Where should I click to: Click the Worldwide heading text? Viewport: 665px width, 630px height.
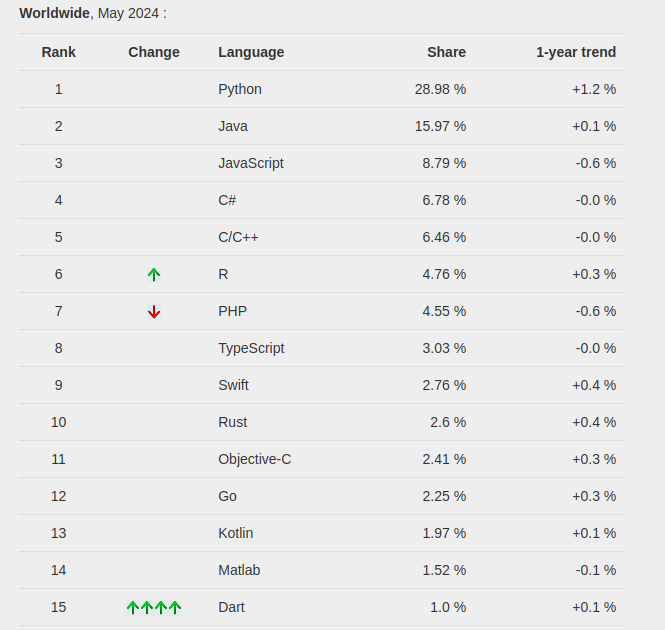coord(54,14)
